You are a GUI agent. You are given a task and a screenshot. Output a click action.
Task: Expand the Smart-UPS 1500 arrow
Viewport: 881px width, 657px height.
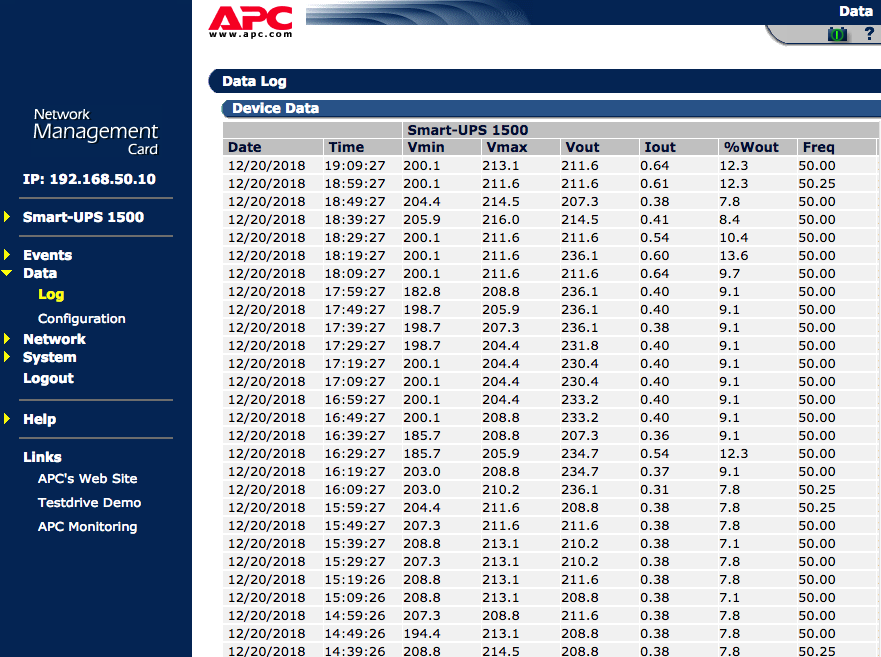point(7,217)
